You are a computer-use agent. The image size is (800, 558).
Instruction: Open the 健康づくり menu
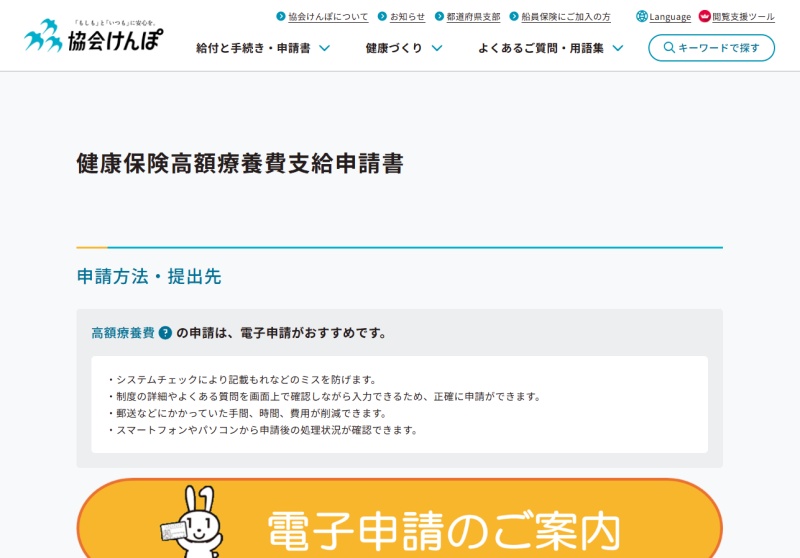pos(394,48)
